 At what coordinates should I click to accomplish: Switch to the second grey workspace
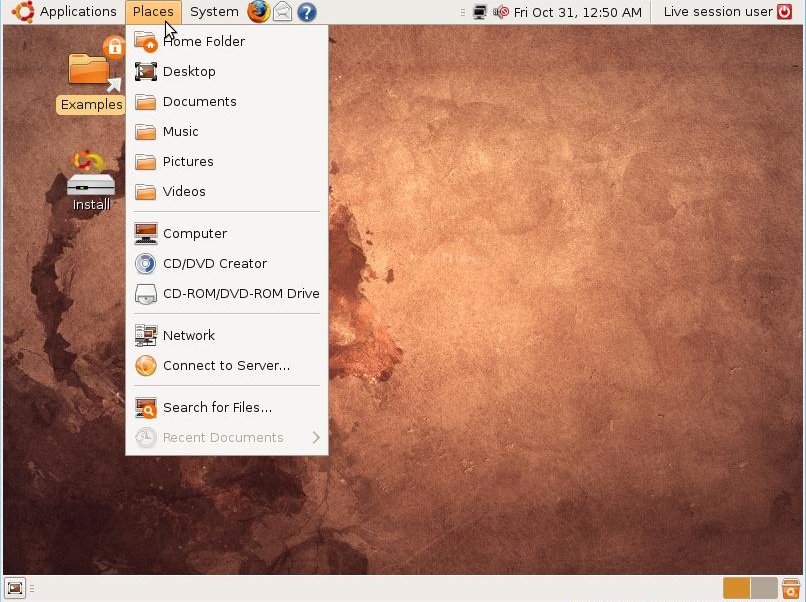[x=764, y=588]
